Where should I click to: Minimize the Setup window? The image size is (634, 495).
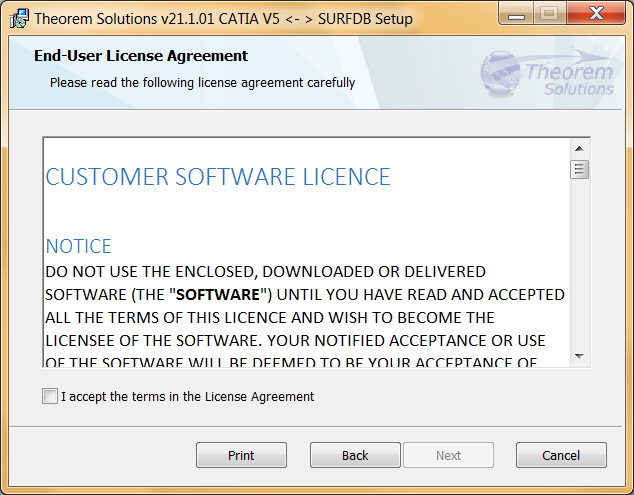(x=516, y=14)
